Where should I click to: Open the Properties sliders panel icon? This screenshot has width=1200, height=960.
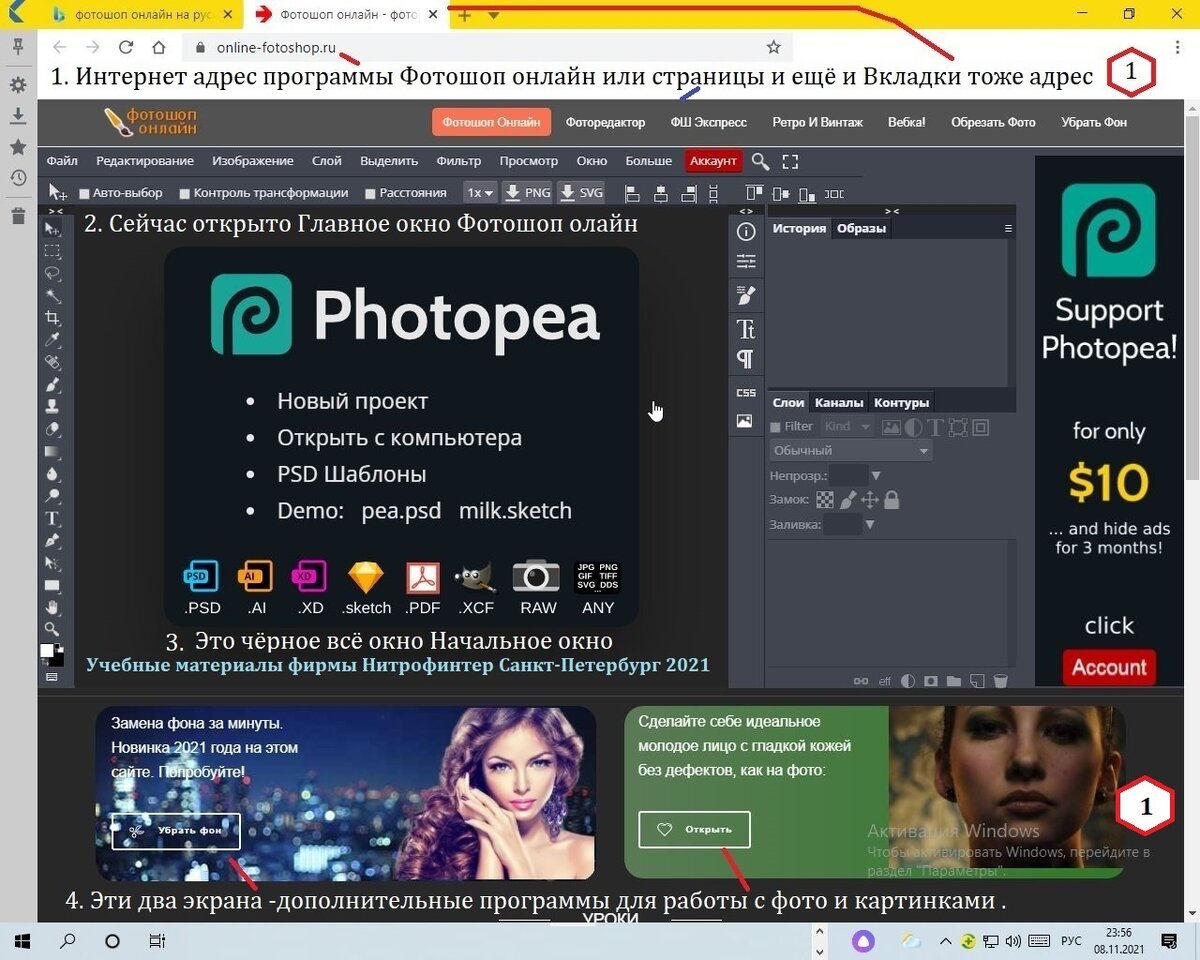click(746, 262)
